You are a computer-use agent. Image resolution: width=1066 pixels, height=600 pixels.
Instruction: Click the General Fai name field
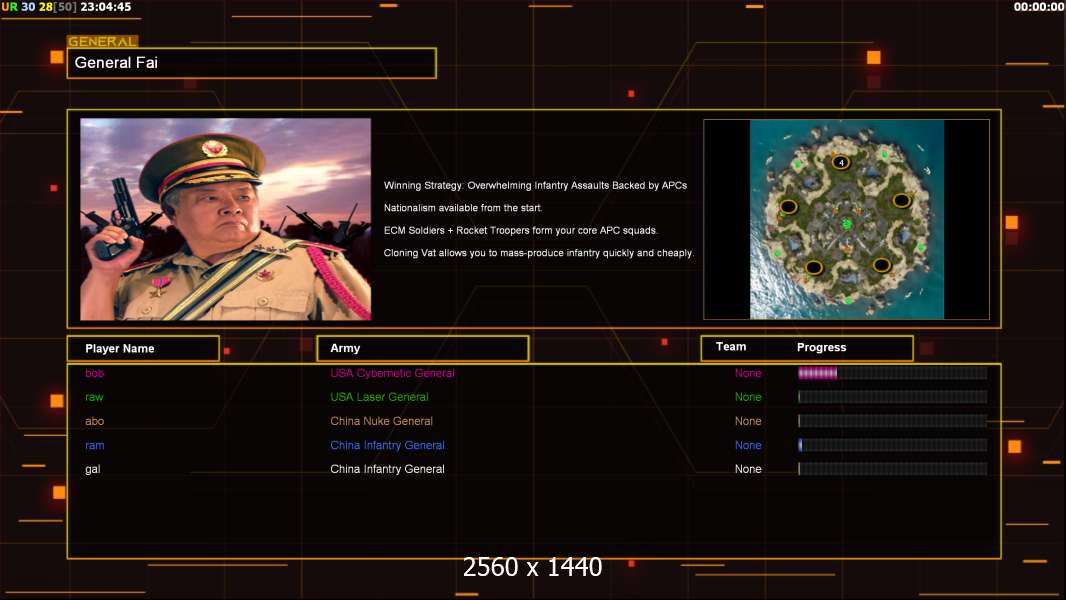tap(251, 63)
